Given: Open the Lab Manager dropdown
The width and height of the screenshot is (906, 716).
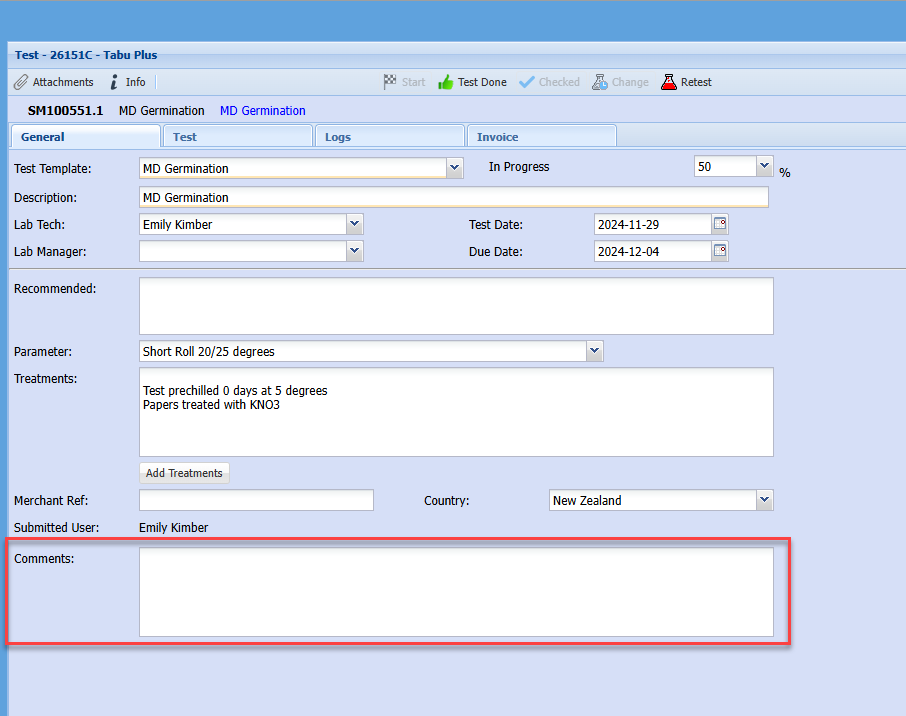Looking at the screenshot, I should pos(355,251).
